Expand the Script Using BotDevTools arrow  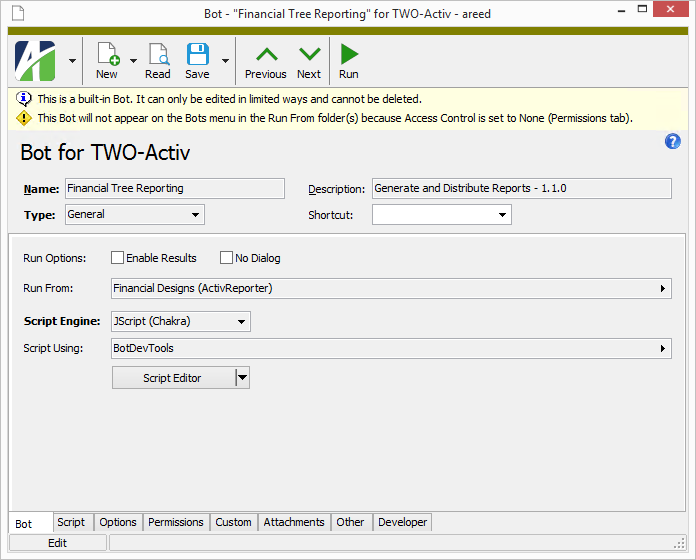[x=662, y=348]
